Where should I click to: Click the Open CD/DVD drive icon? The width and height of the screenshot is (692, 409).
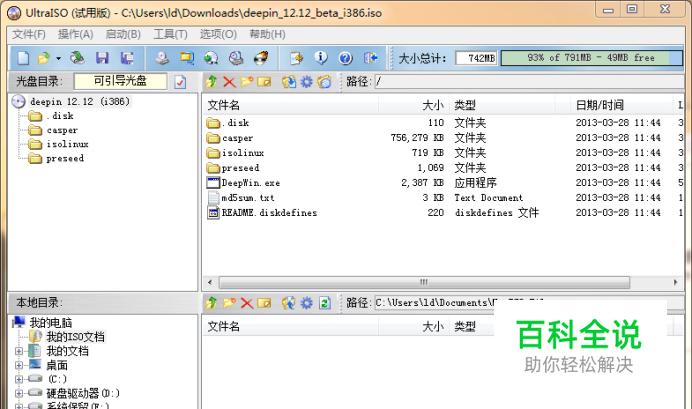pyautogui.click(x=78, y=58)
